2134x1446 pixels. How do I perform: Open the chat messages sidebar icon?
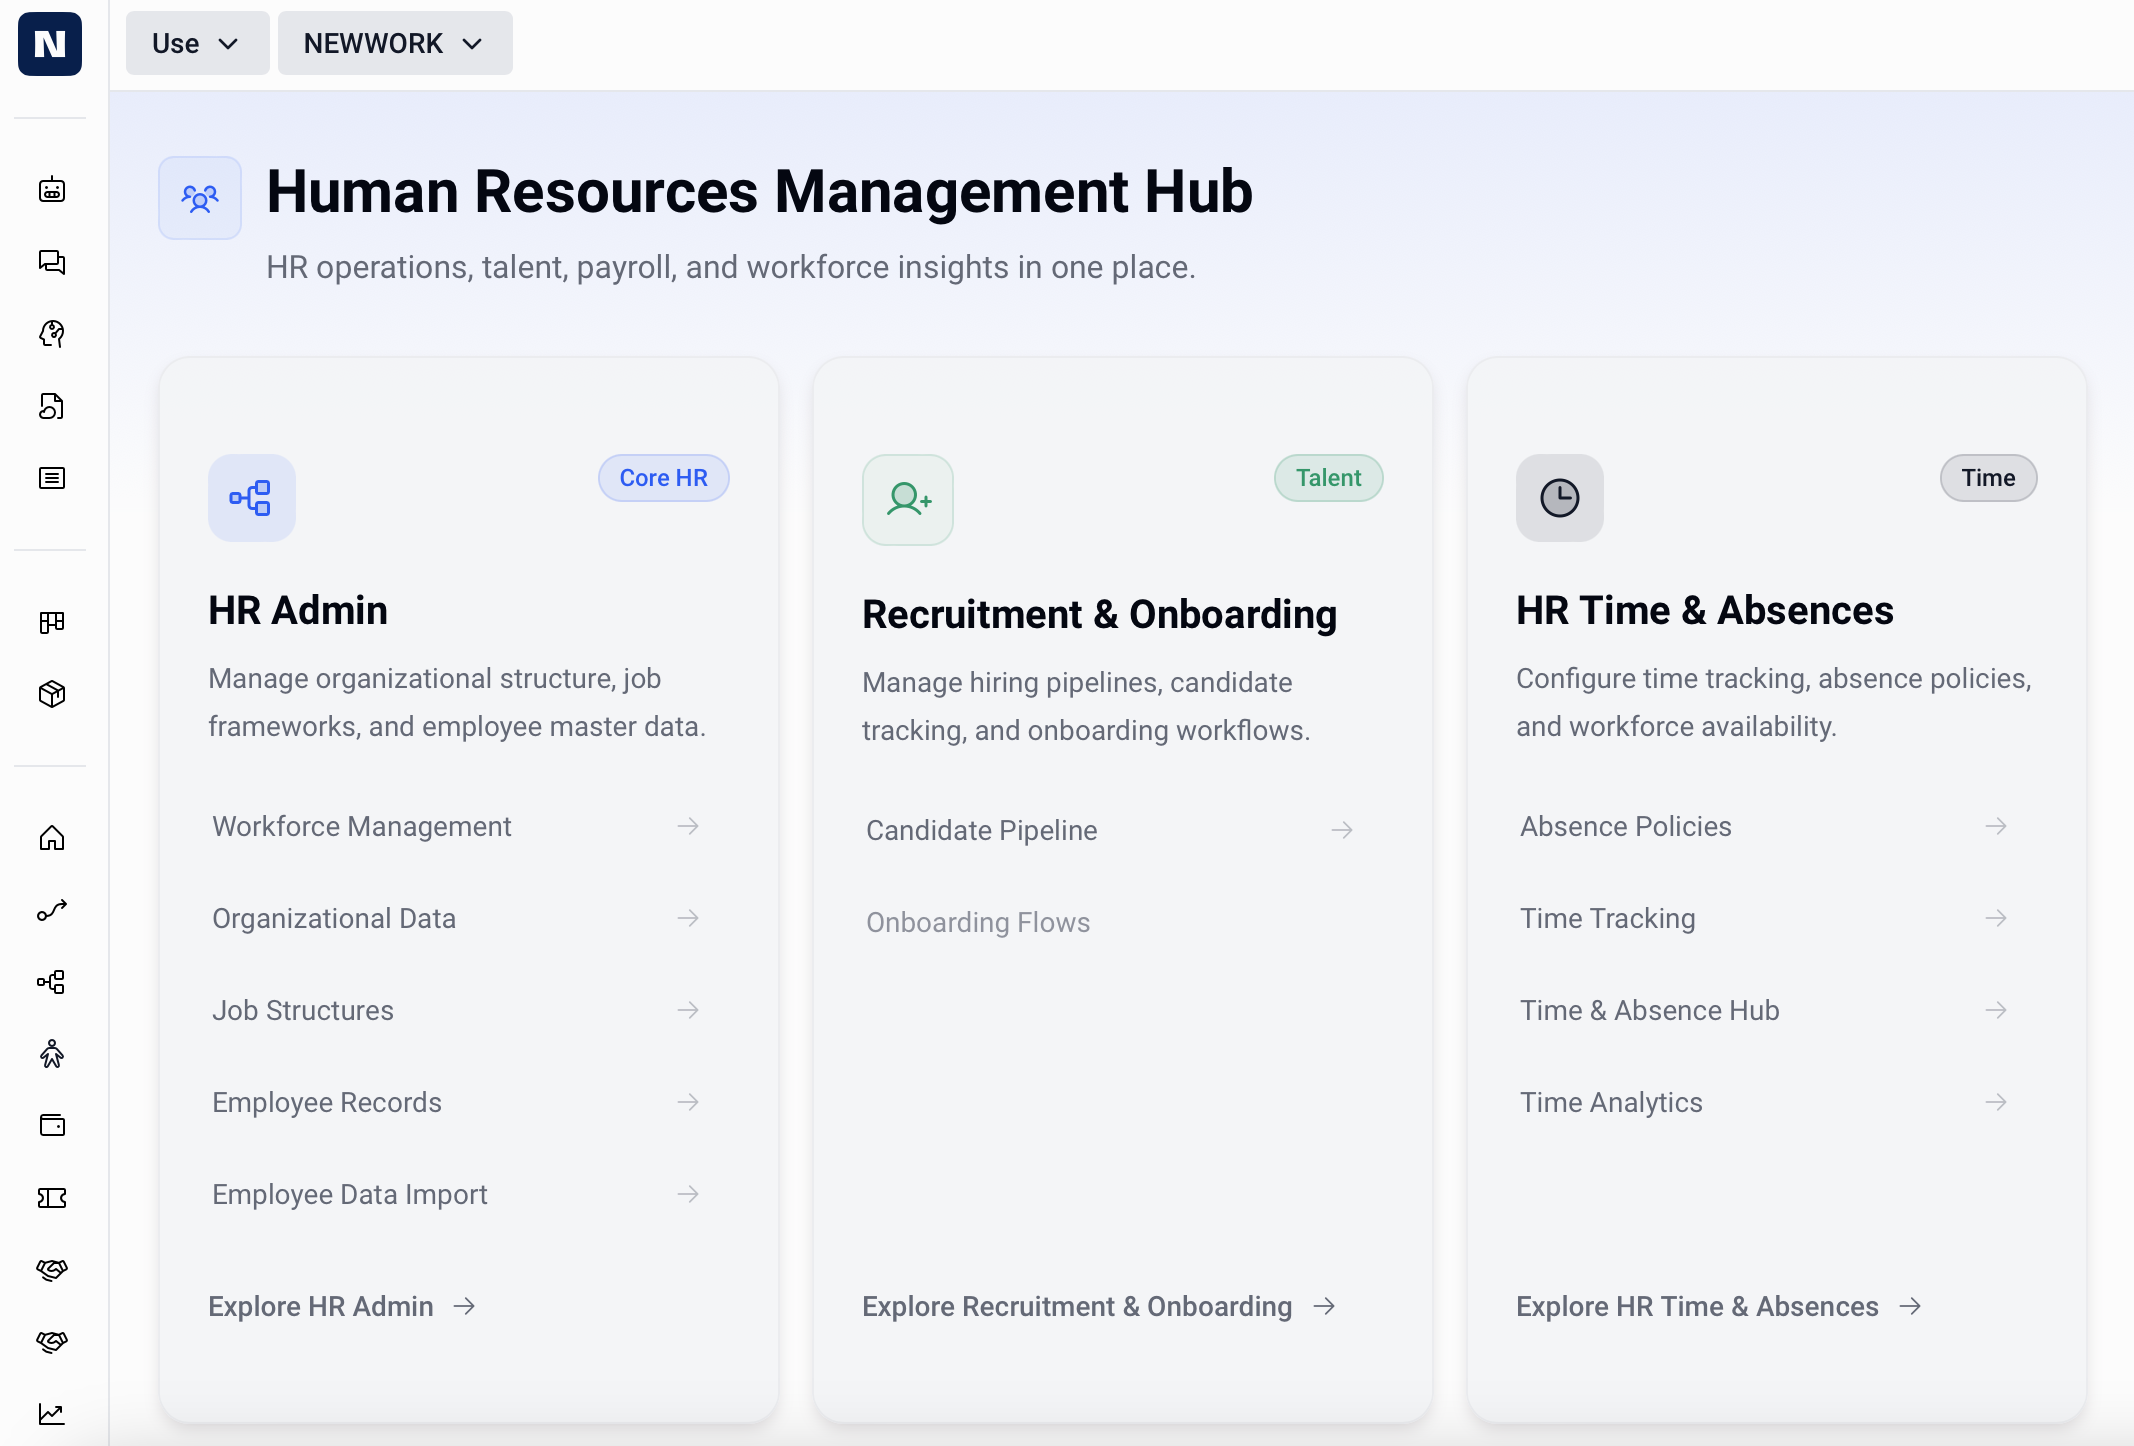point(52,262)
